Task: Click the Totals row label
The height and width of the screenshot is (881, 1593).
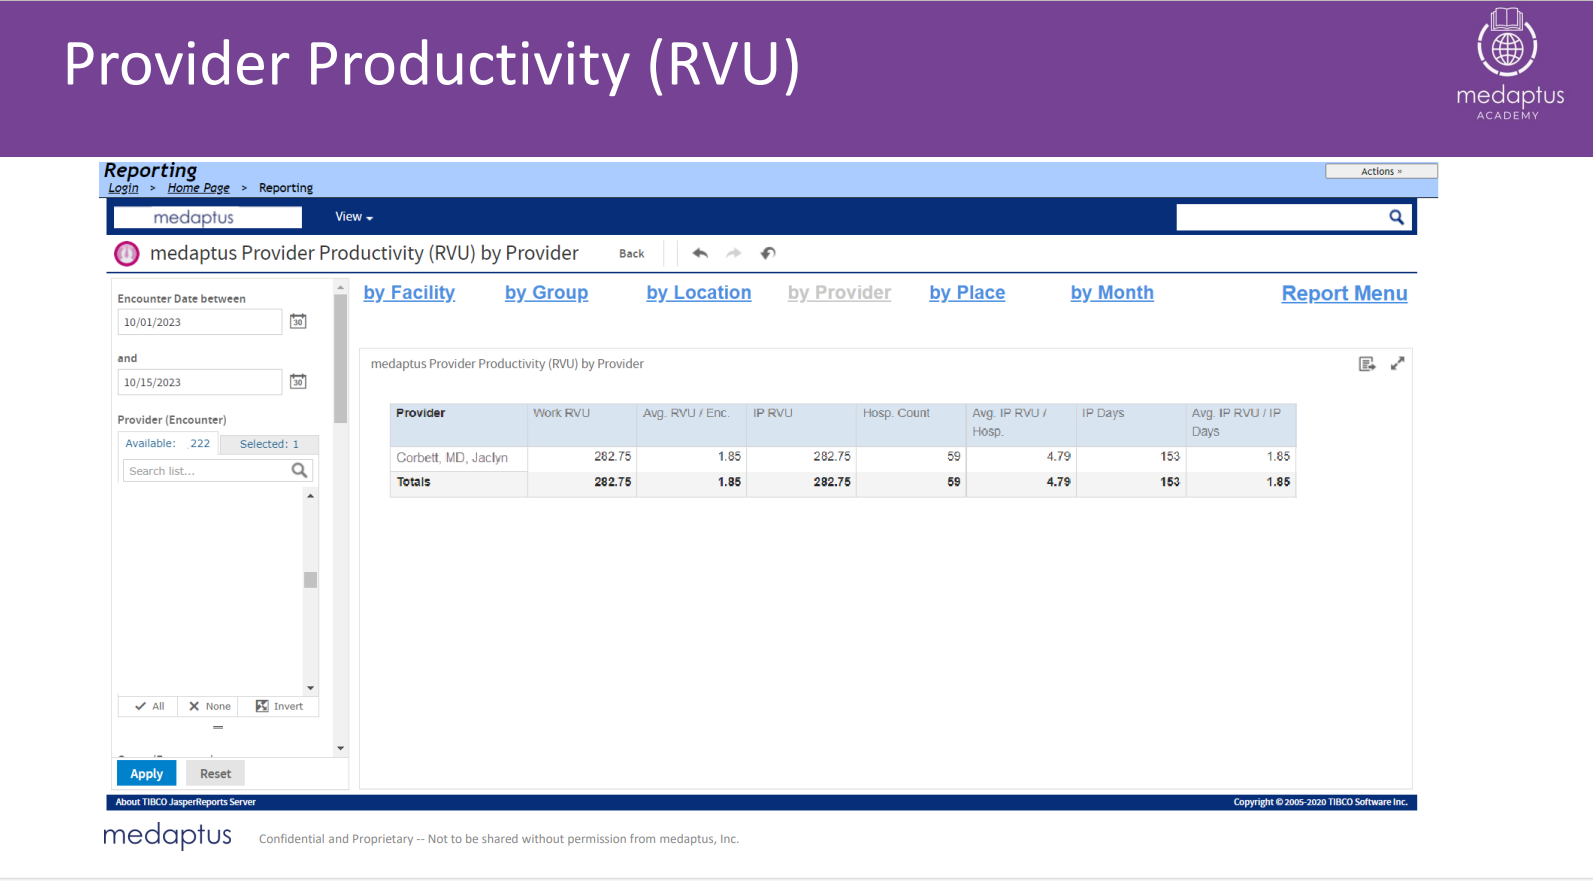Action: 413,482
